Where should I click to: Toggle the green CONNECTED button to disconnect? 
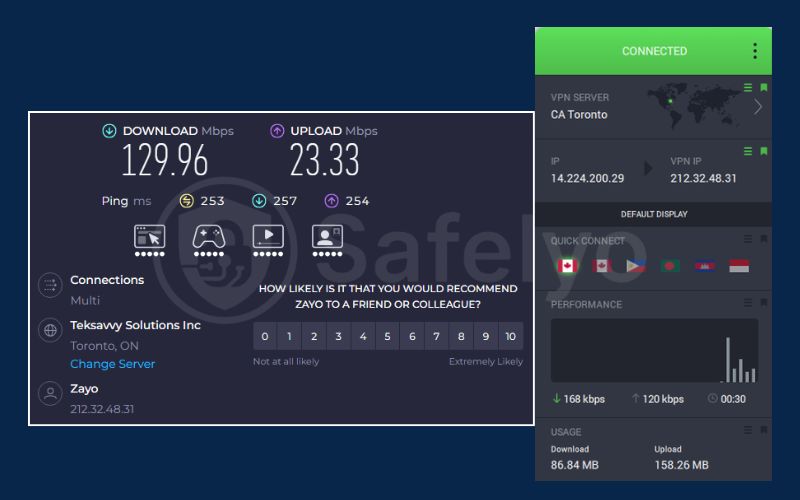654,51
